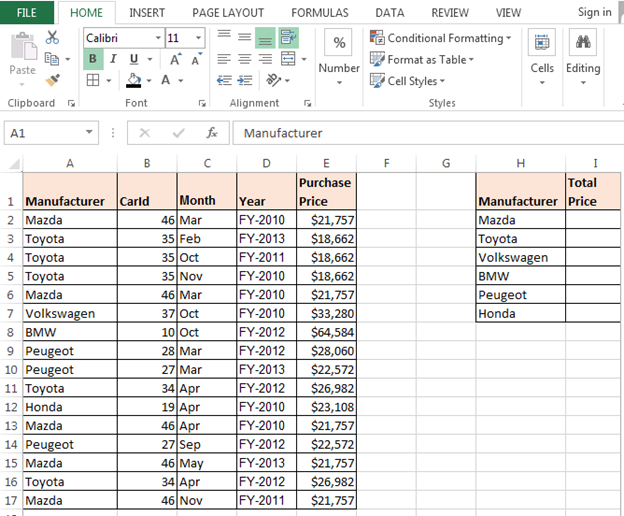Screen dimensions: 624x516
Task: Click the Font Color letter A icon
Action: click(166, 80)
